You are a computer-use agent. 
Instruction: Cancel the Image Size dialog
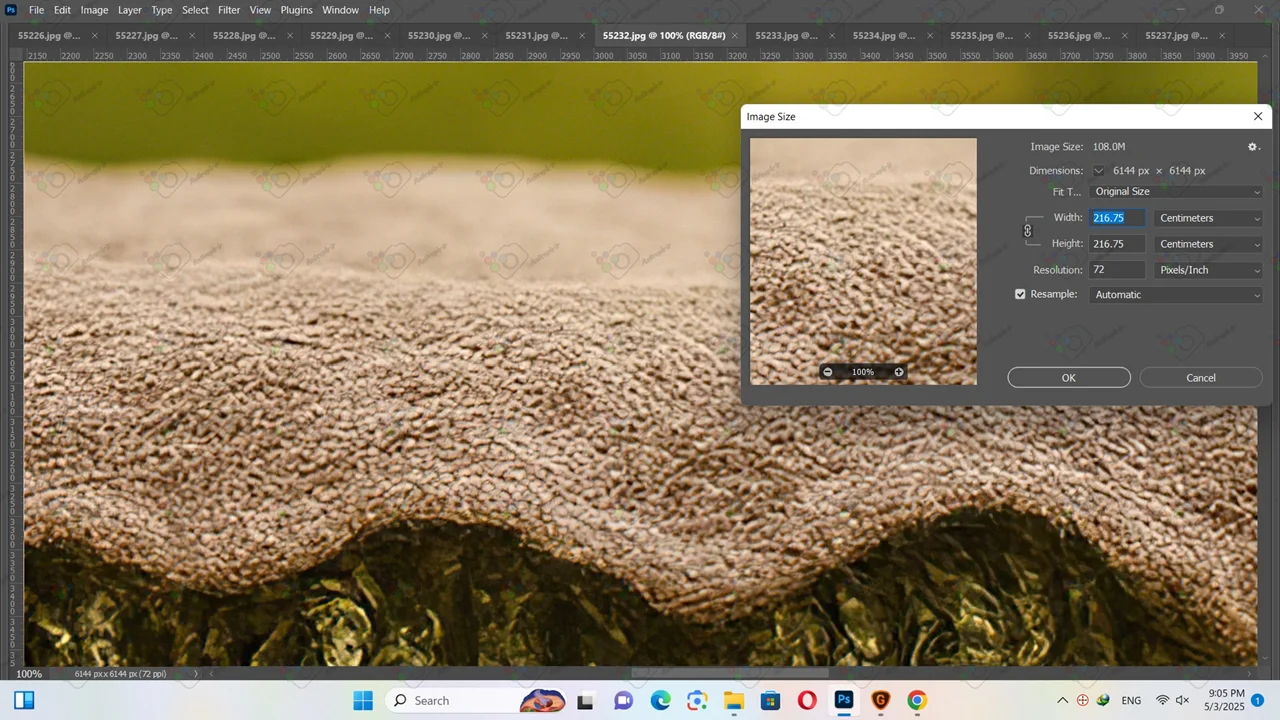(x=1200, y=378)
